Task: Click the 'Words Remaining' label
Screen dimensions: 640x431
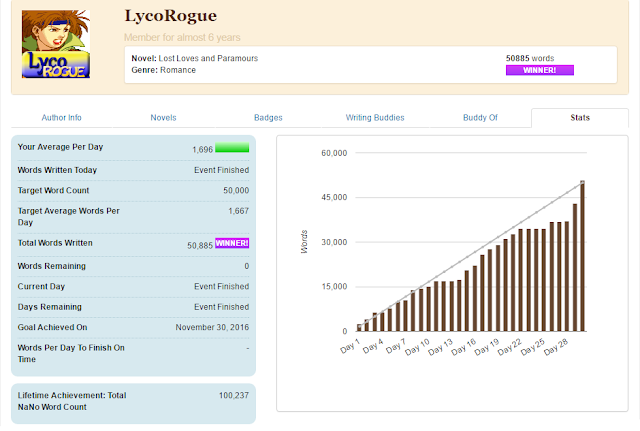Action: point(51,266)
